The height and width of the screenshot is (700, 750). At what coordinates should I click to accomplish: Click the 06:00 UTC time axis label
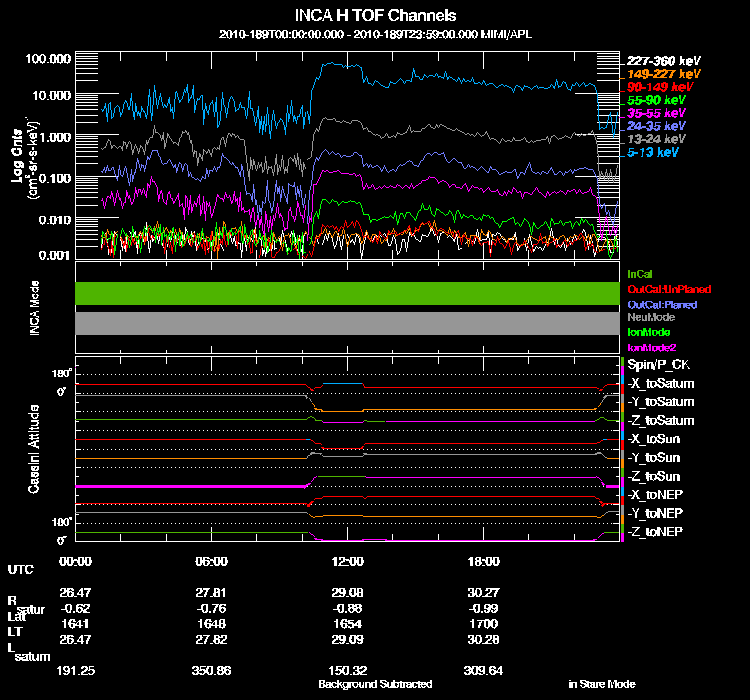tap(212, 561)
